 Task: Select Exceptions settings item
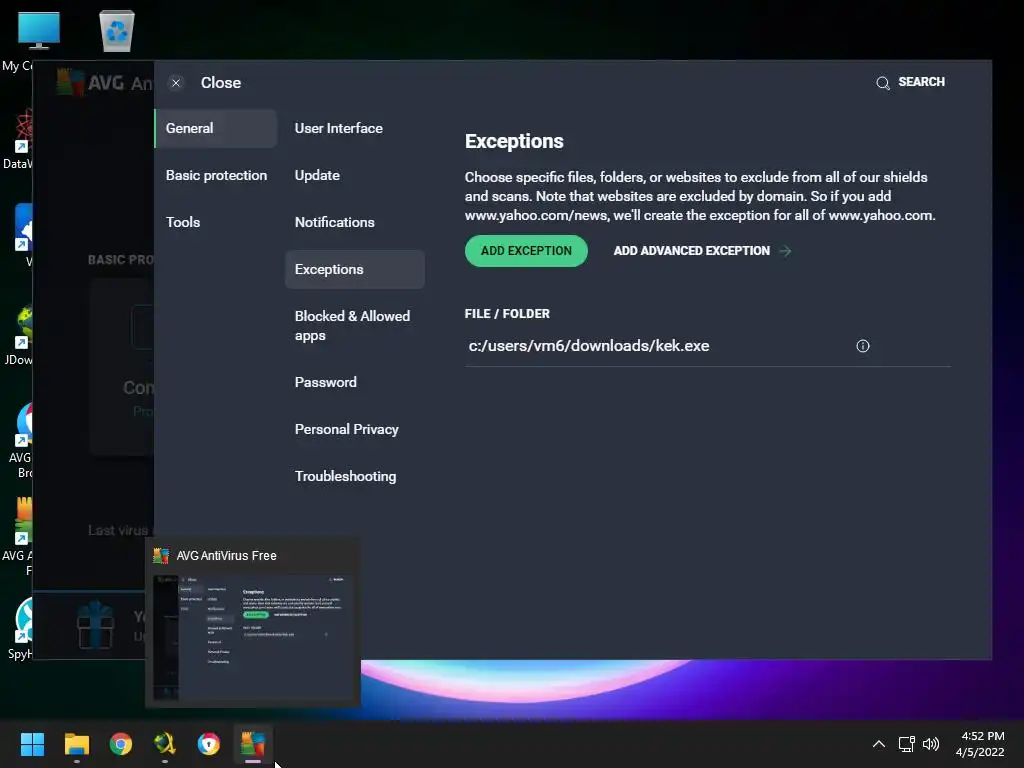click(355, 270)
